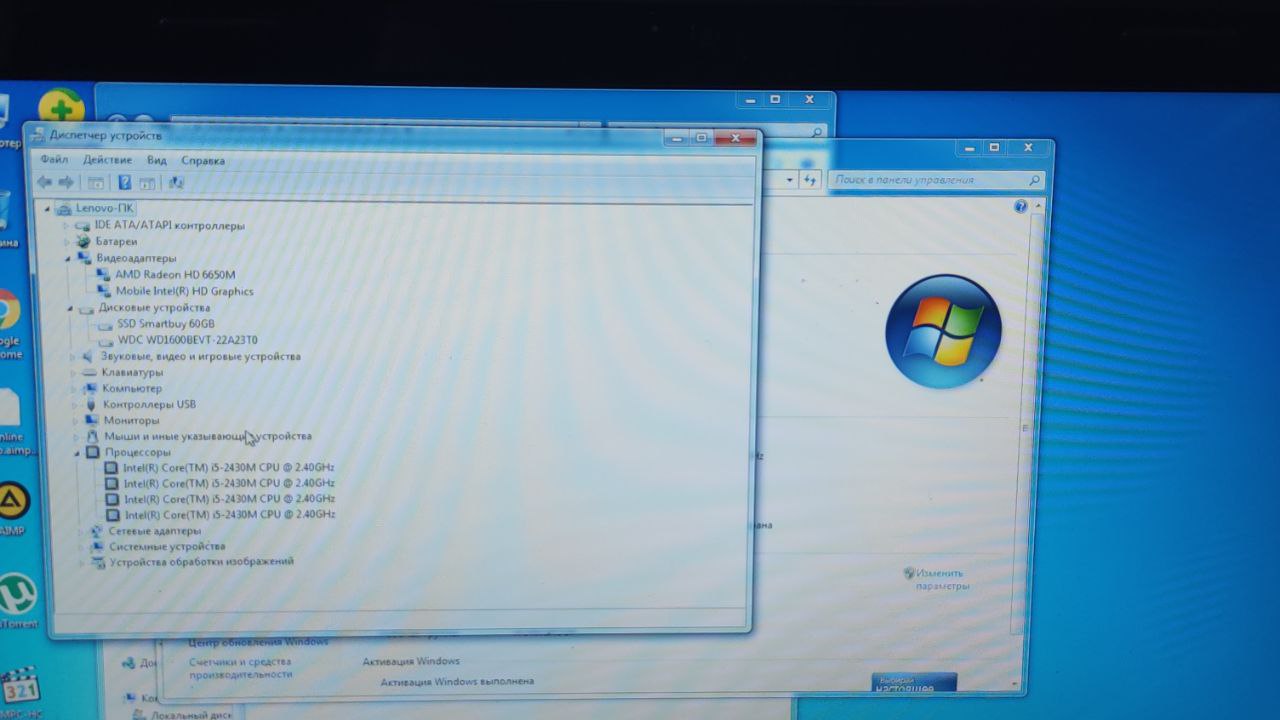The image size is (1280, 720).
Task: Open the Файл menu
Action: [54, 160]
